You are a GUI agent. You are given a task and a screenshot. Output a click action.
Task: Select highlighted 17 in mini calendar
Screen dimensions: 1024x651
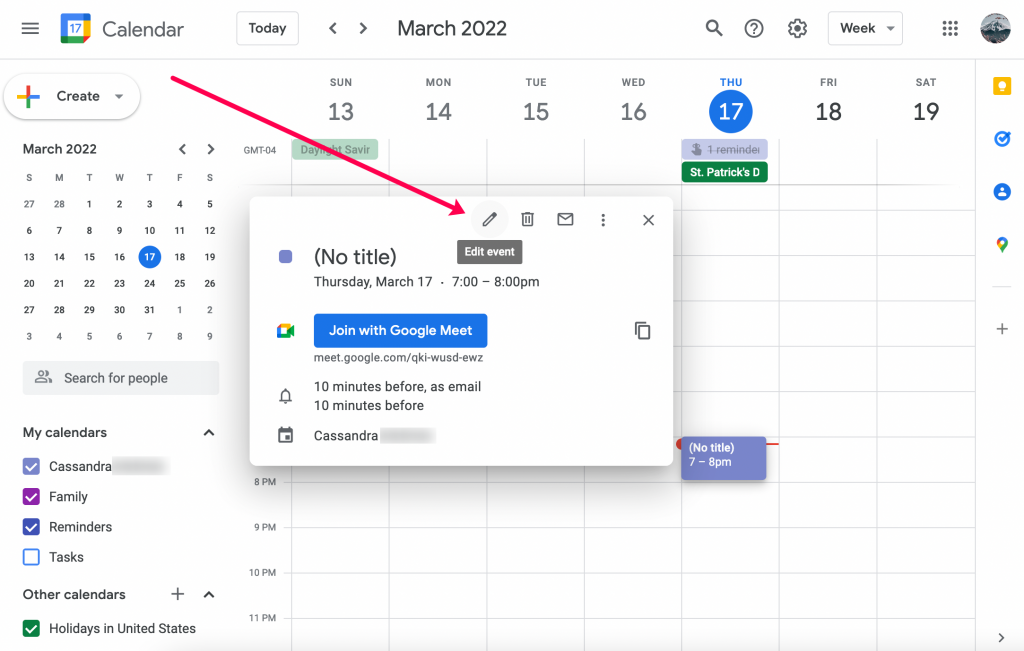click(150, 257)
